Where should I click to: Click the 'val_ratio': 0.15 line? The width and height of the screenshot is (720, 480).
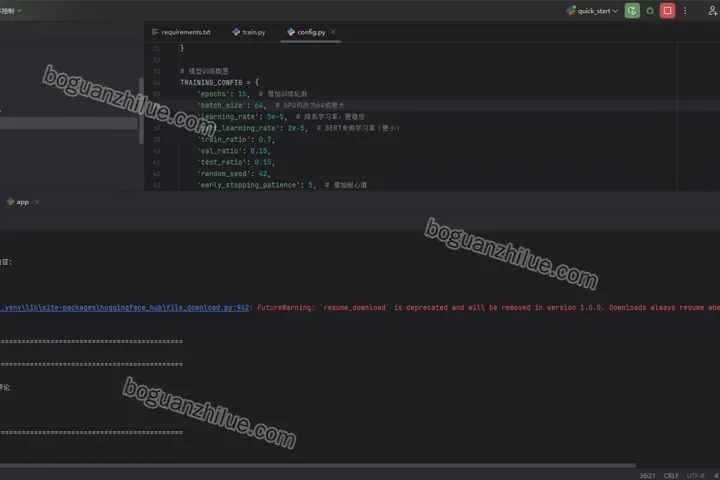click(x=234, y=151)
